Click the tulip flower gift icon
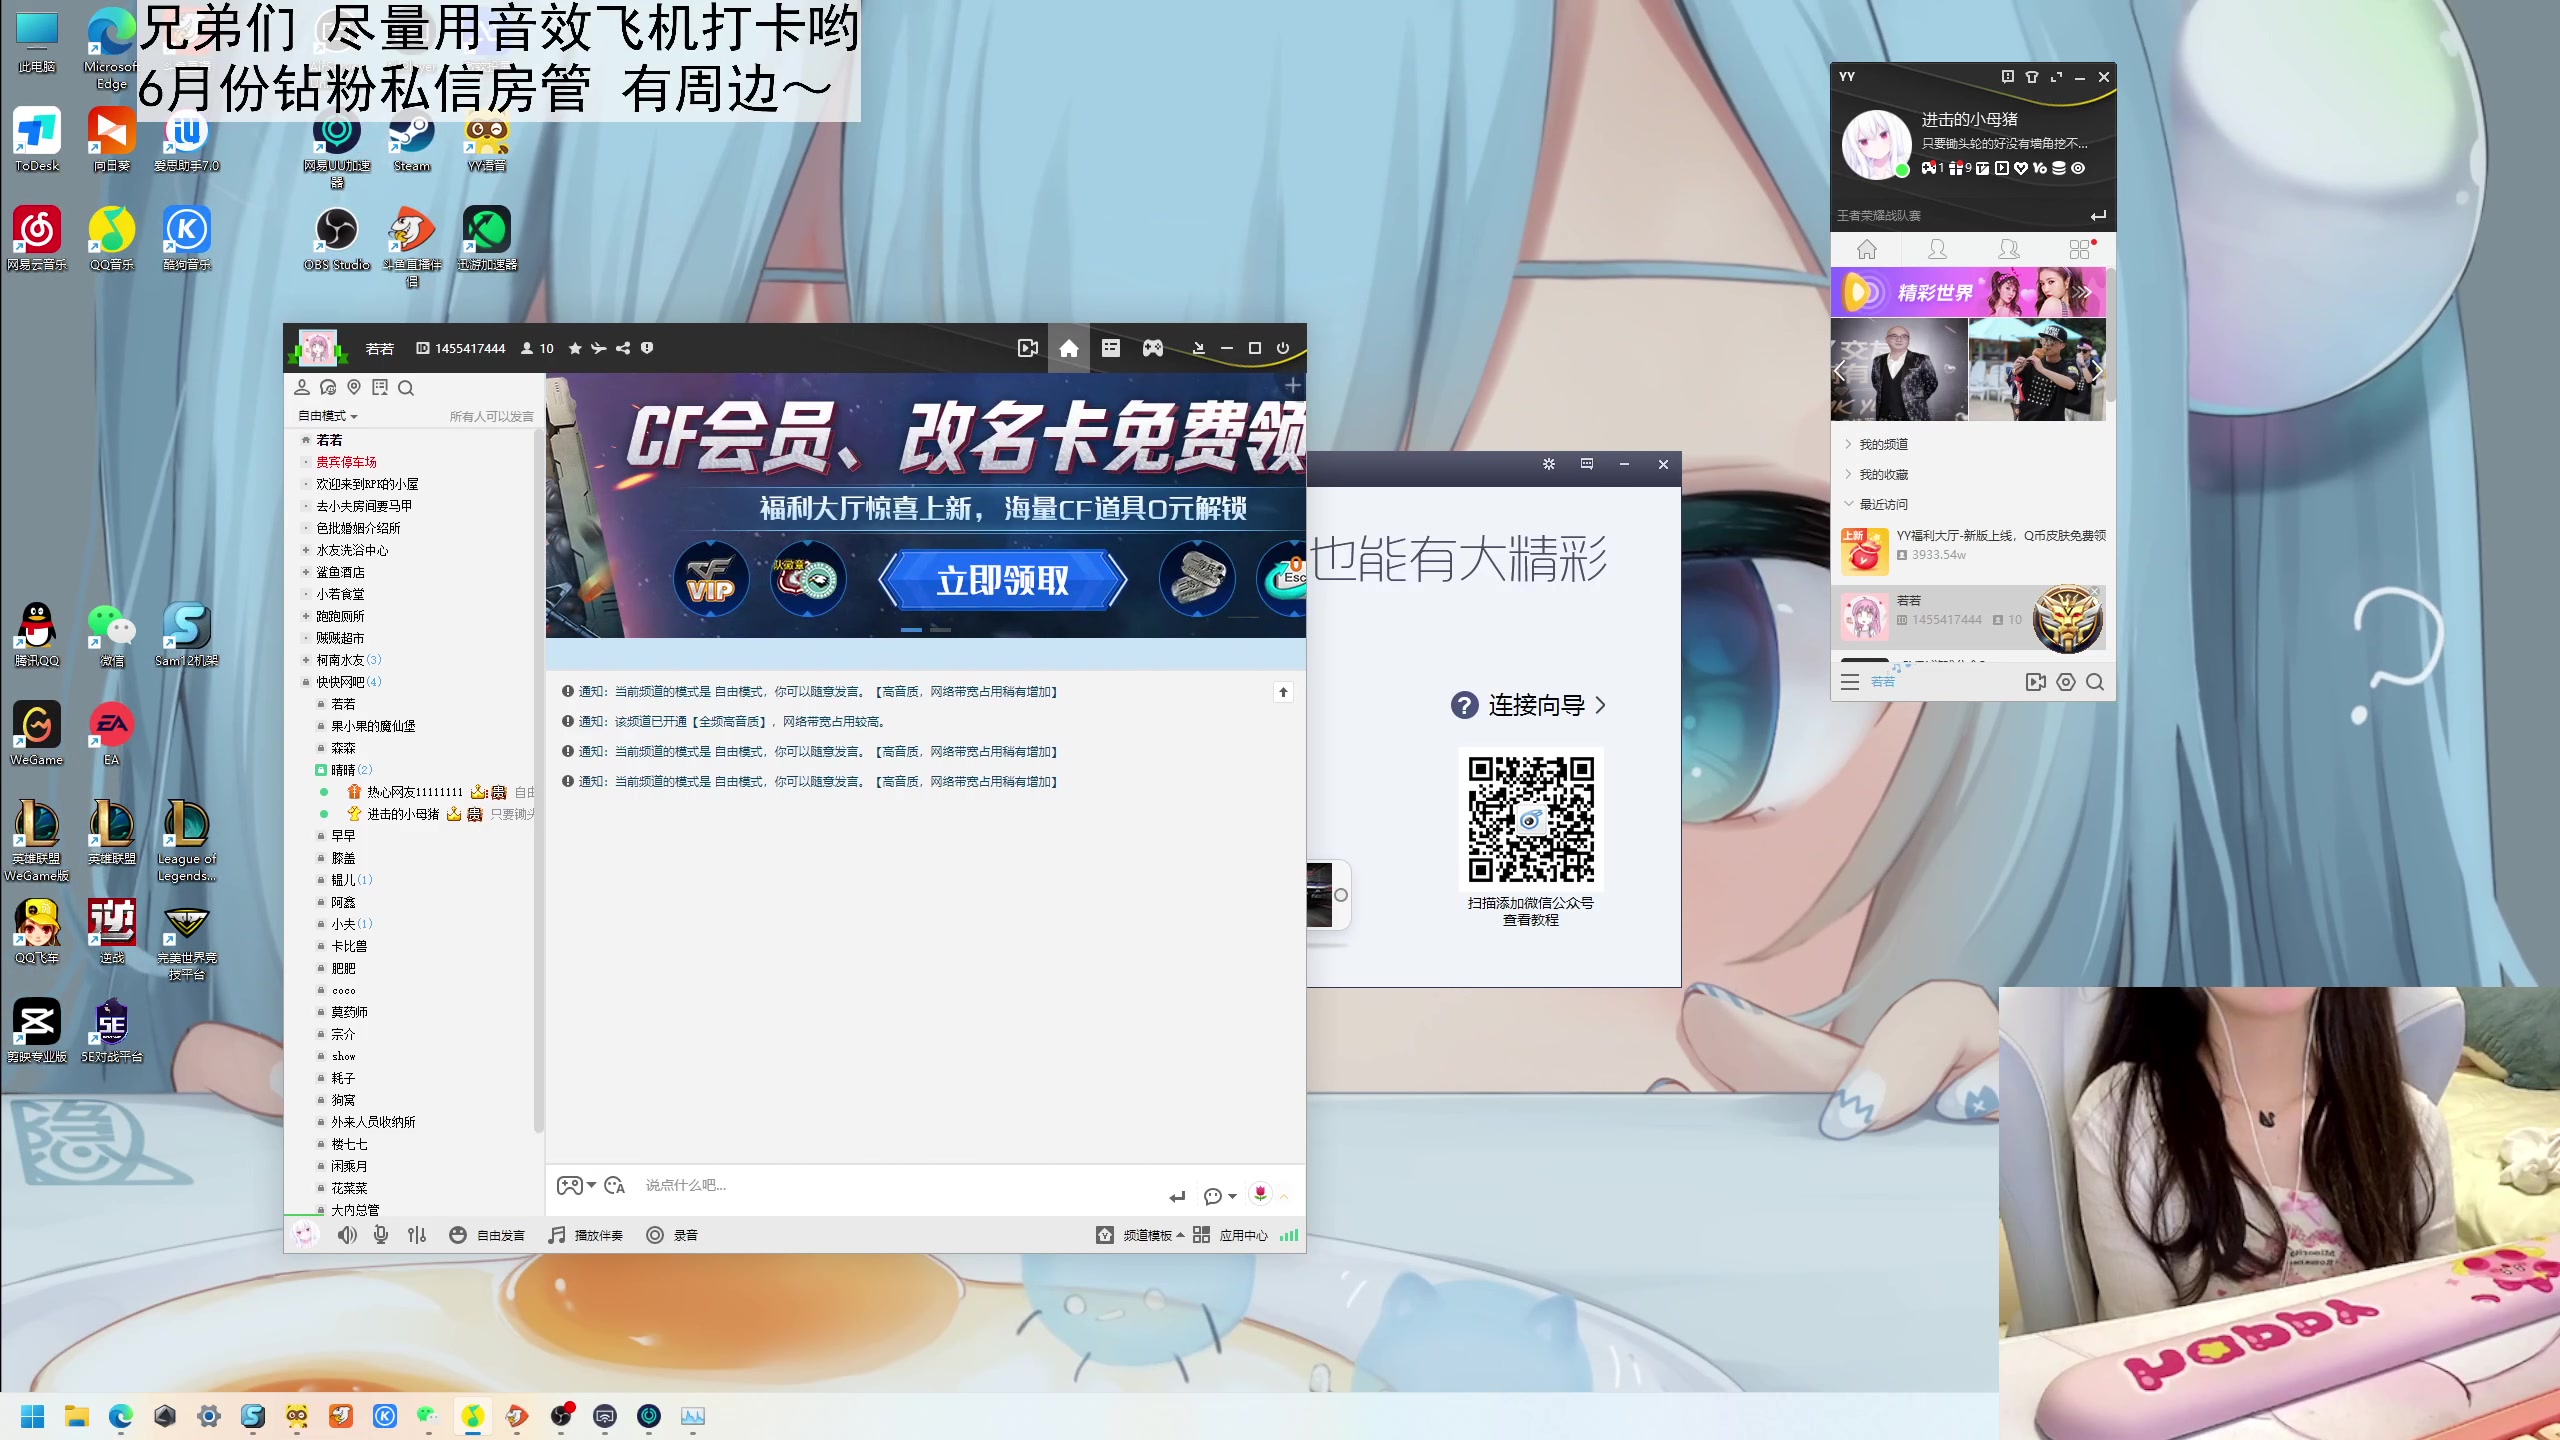Image resolution: width=2560 pixels, height=1440 pixels. [1260, 1193]
